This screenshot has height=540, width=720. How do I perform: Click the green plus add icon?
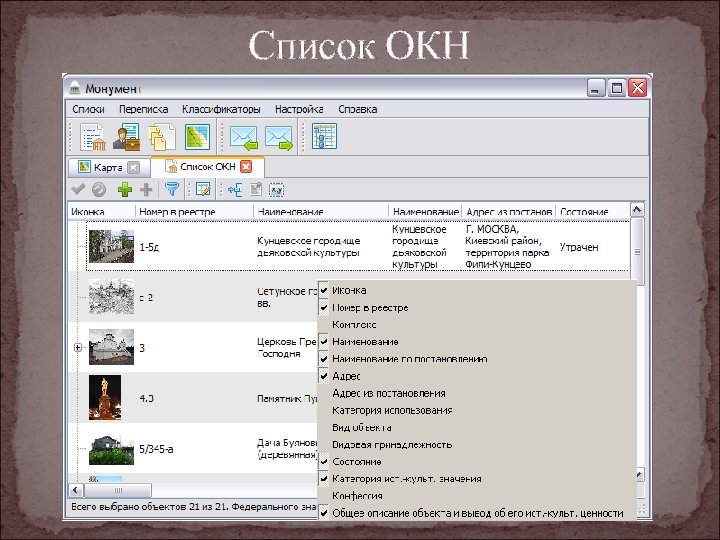125,189
